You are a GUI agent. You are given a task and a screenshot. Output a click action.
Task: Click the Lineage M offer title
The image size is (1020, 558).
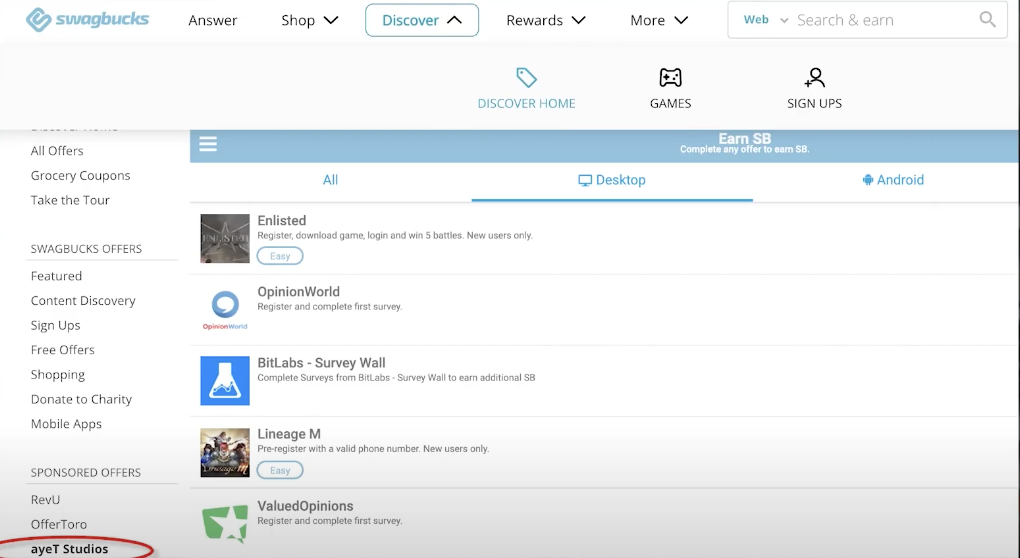(x=289, y=434)
